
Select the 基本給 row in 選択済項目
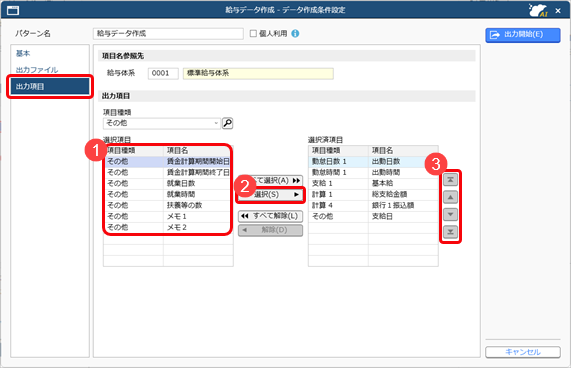373,183
